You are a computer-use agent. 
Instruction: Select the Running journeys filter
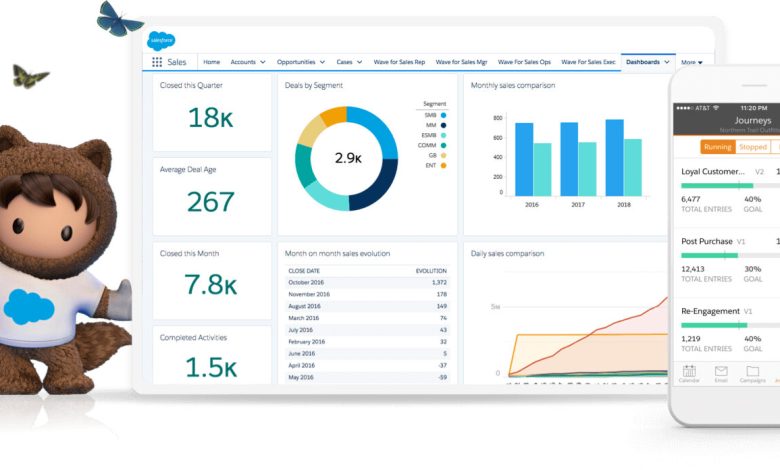(717, 147)
